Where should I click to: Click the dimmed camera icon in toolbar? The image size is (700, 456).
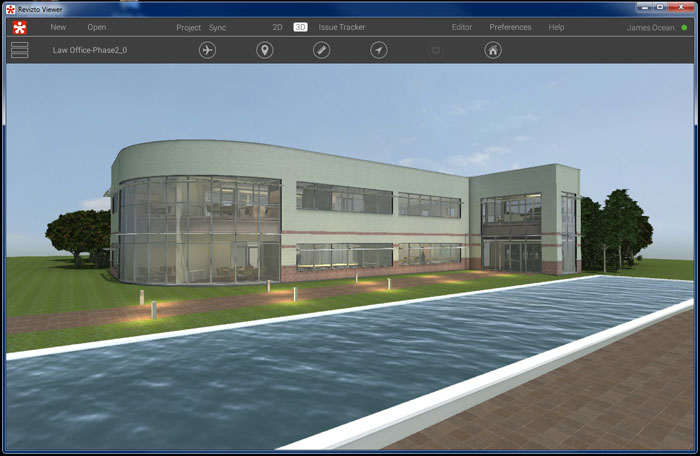435,50
